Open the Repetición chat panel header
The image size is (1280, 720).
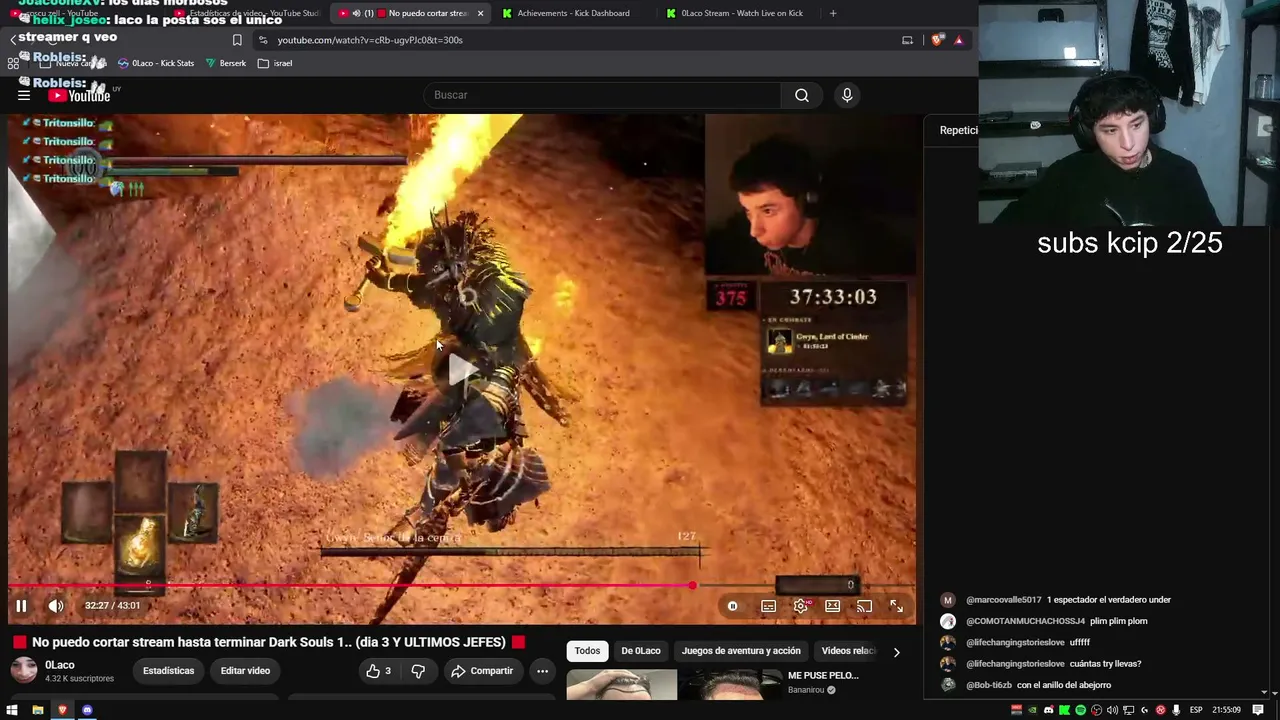point(958,130)
